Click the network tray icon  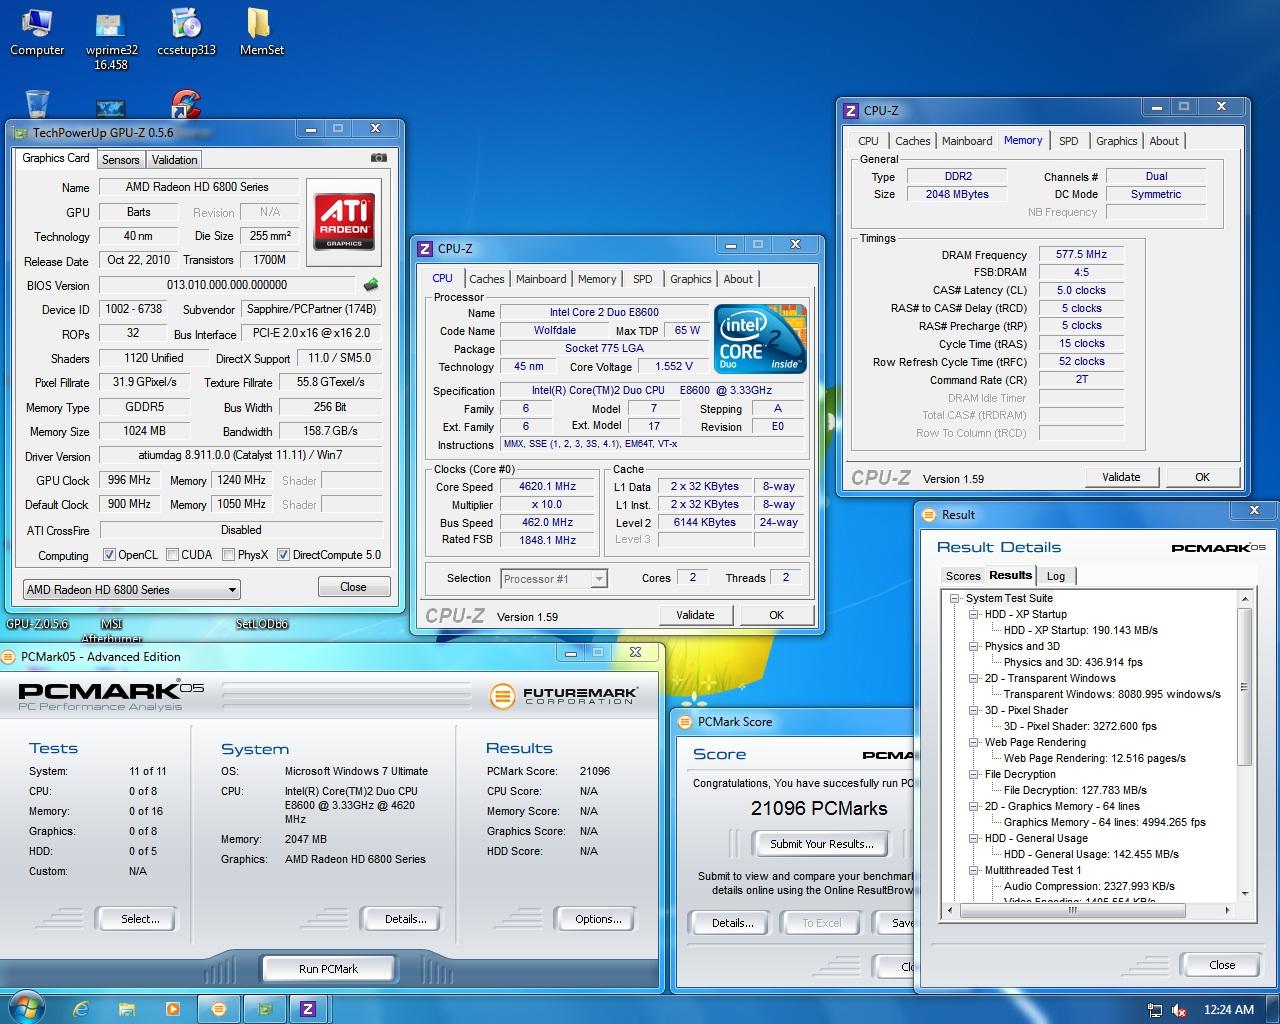(x=1155, y=1010)
